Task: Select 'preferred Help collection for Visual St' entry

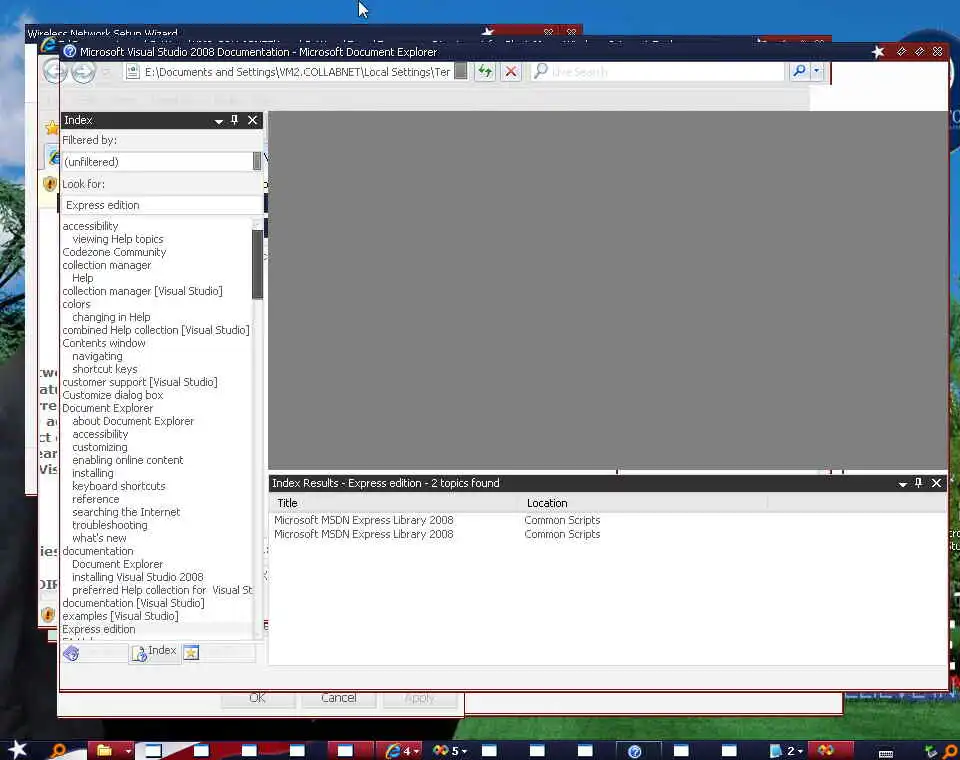Action: pyautogui.click(x=162, y=590)
